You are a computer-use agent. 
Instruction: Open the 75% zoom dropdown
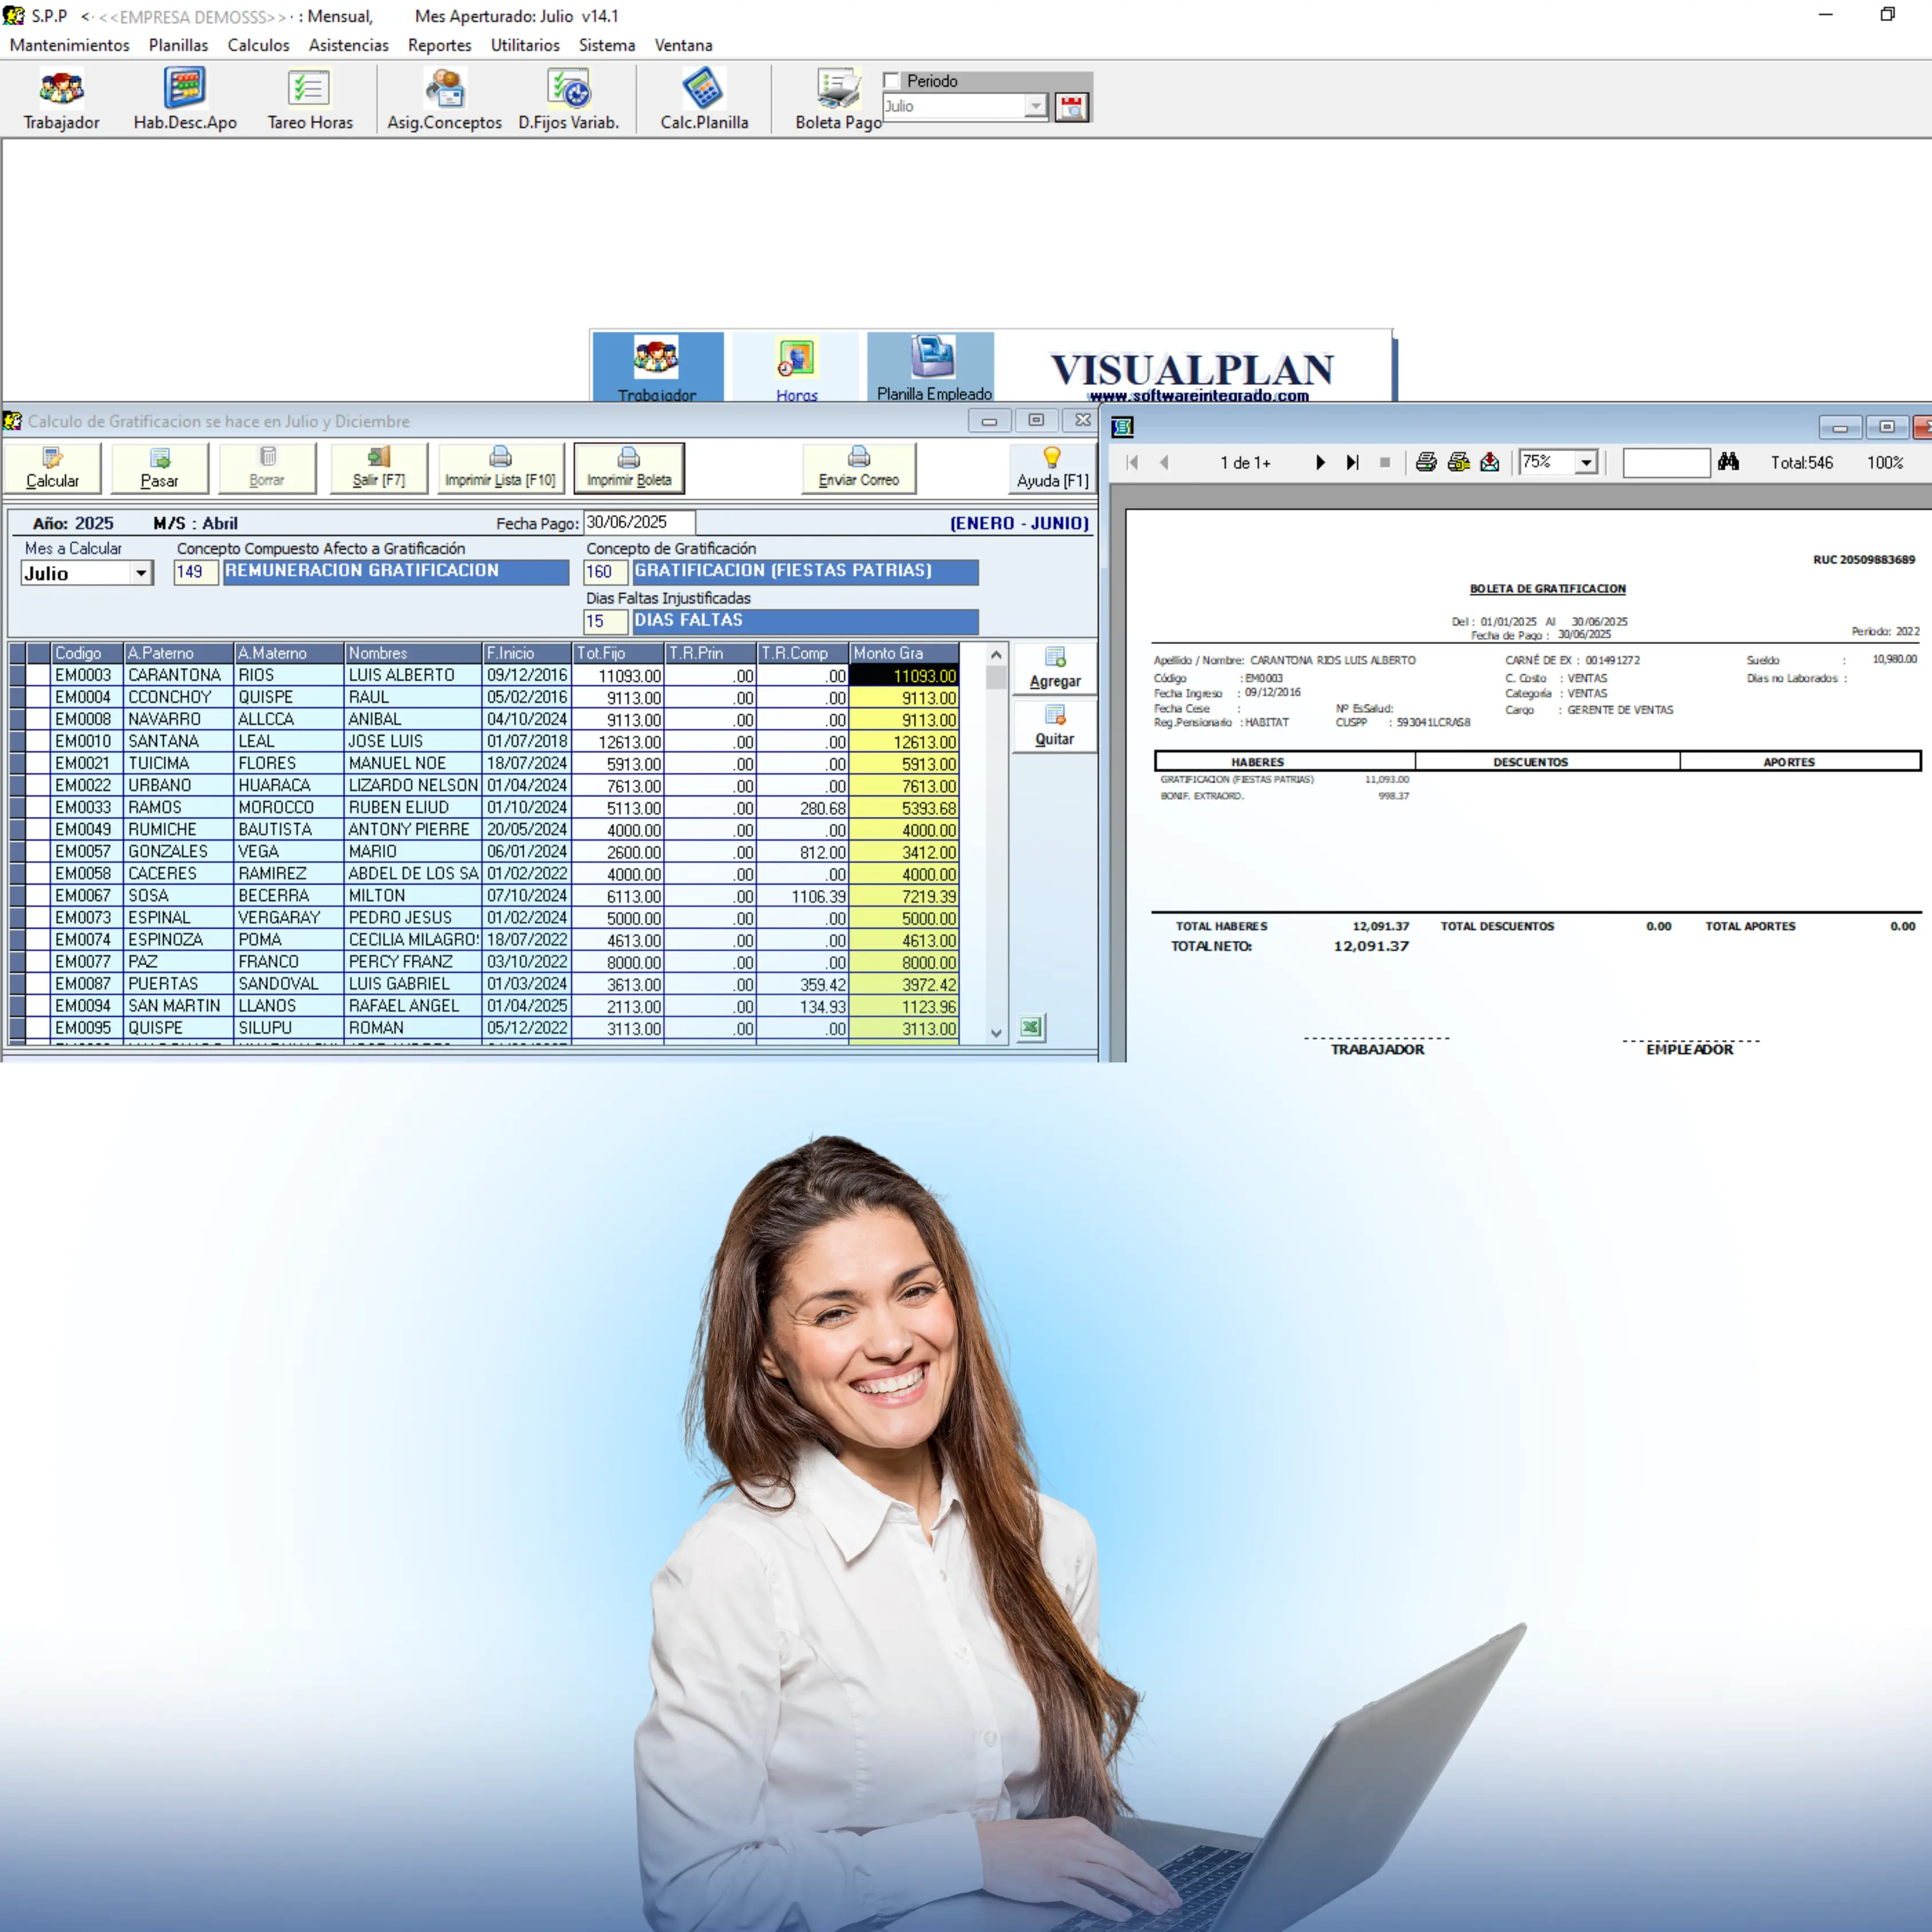point(1586,462)
